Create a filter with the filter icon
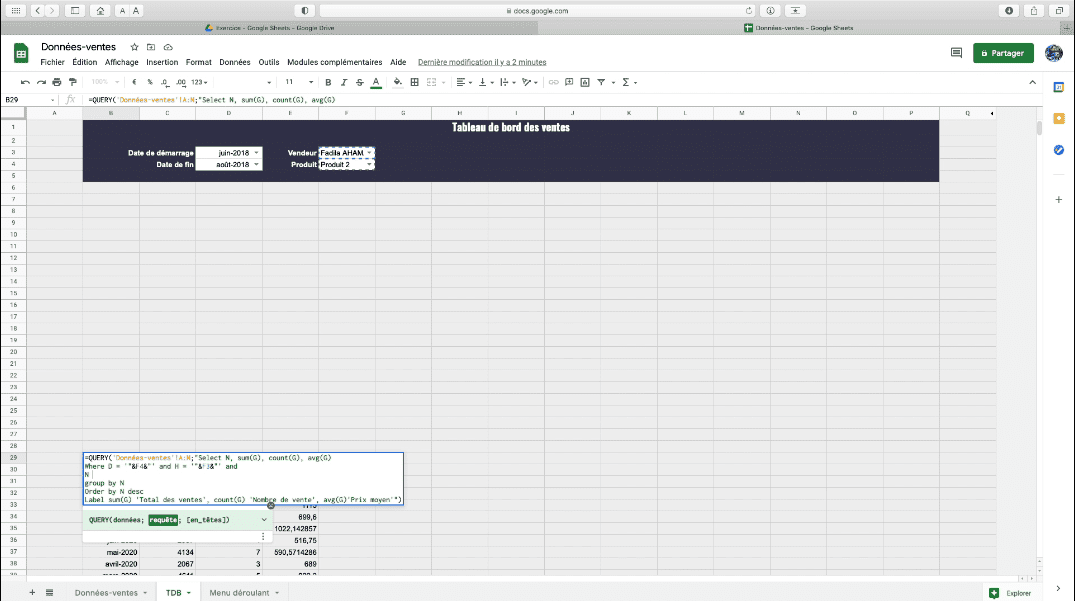This screenshot has width=1075, height=601. coord(599,82)
